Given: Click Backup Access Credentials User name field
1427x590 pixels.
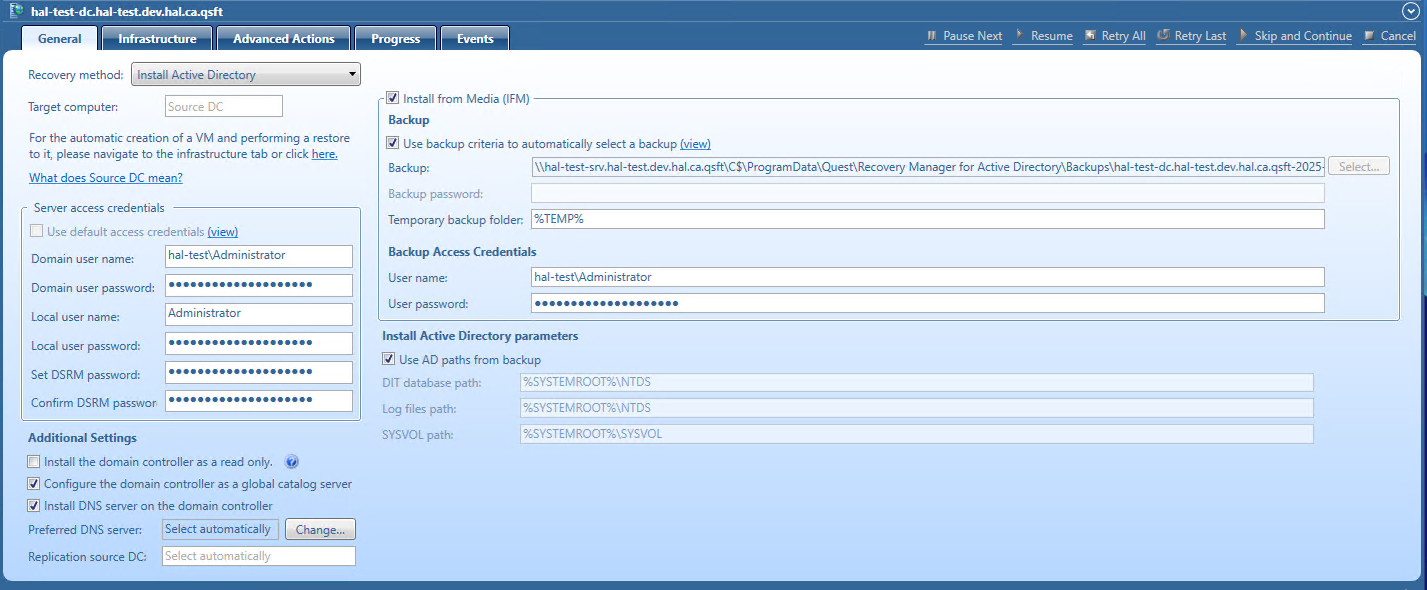Looking at the screenshot, I should tap(928, 277).
